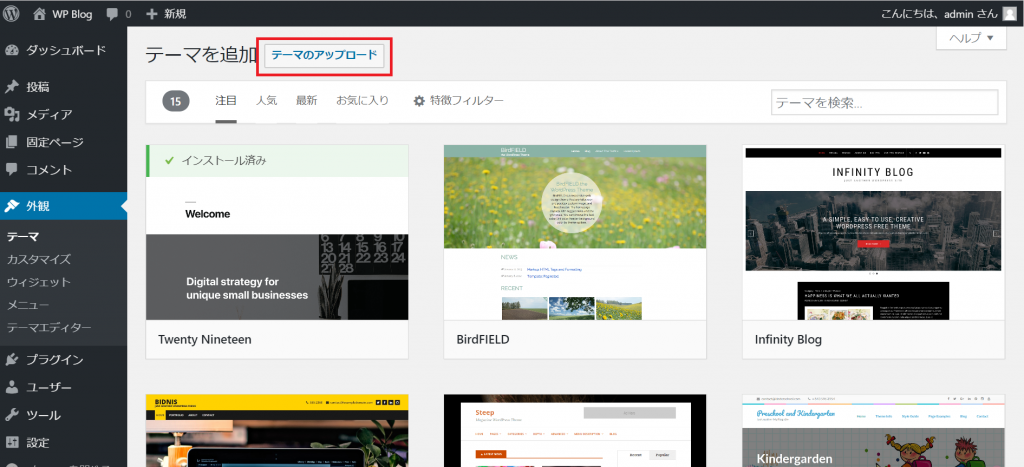
Task: Open the 設定 menu
Action: (x=37, y=443)
